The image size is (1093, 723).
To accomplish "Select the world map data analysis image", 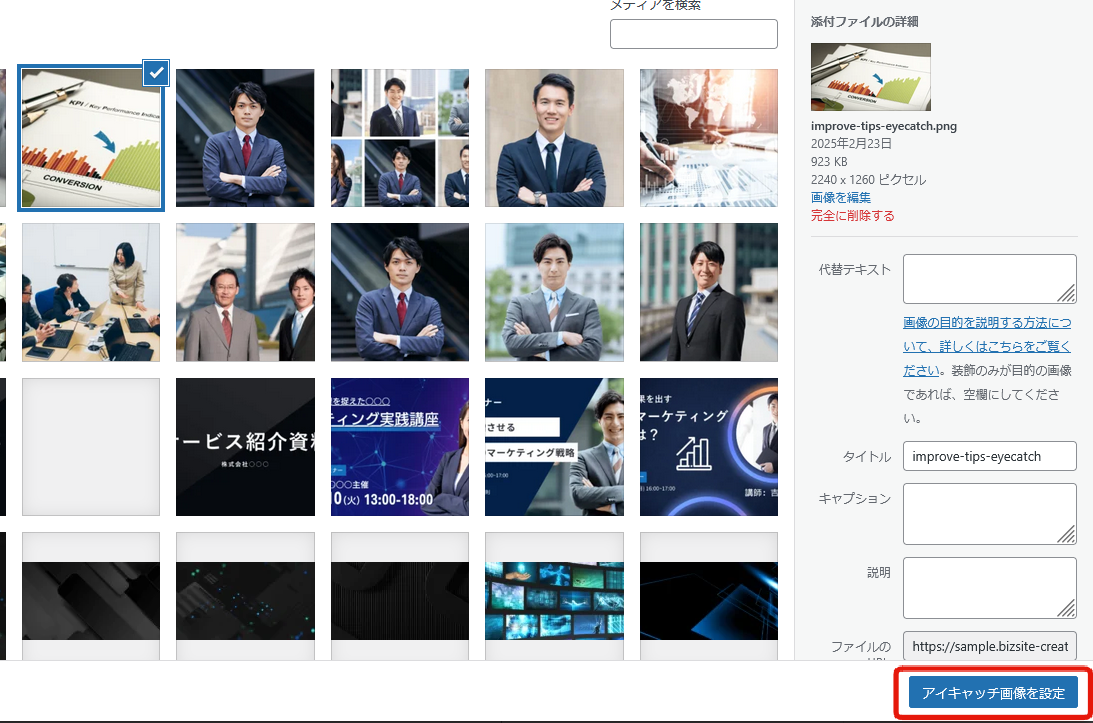I will pos(709,138).
